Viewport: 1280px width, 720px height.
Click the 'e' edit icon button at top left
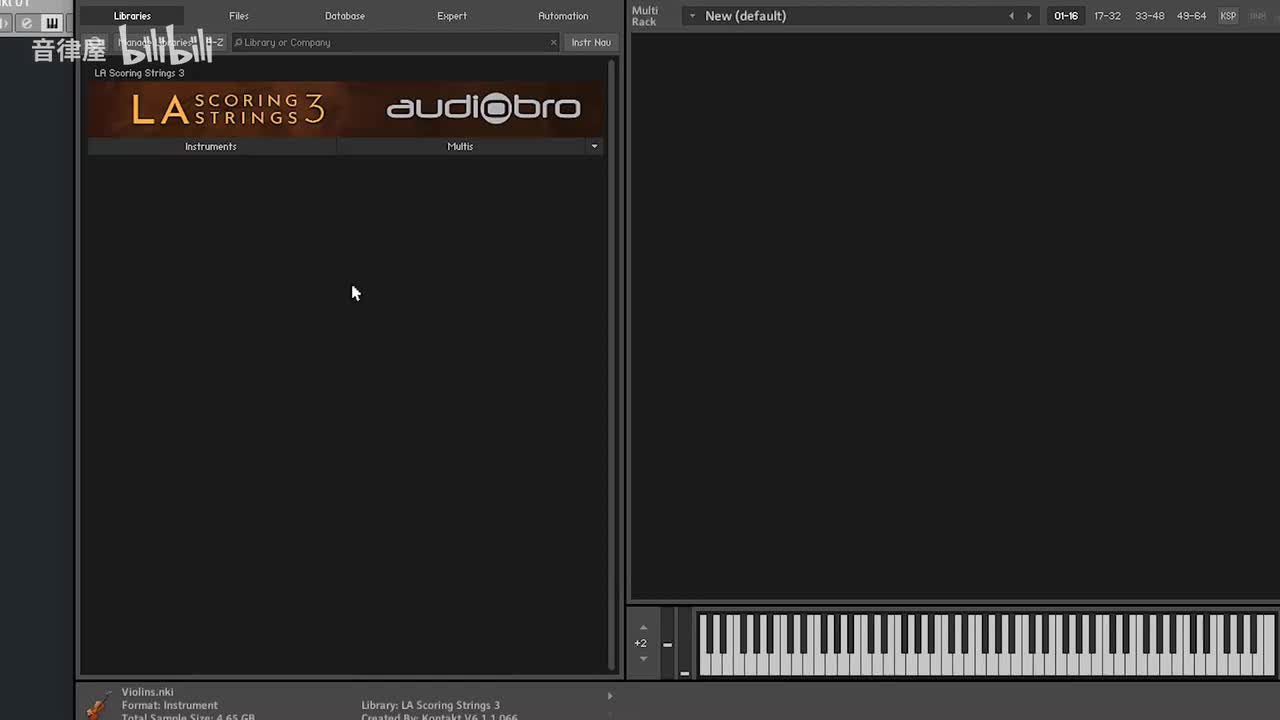pyautogui.click(x=27, y=23)
